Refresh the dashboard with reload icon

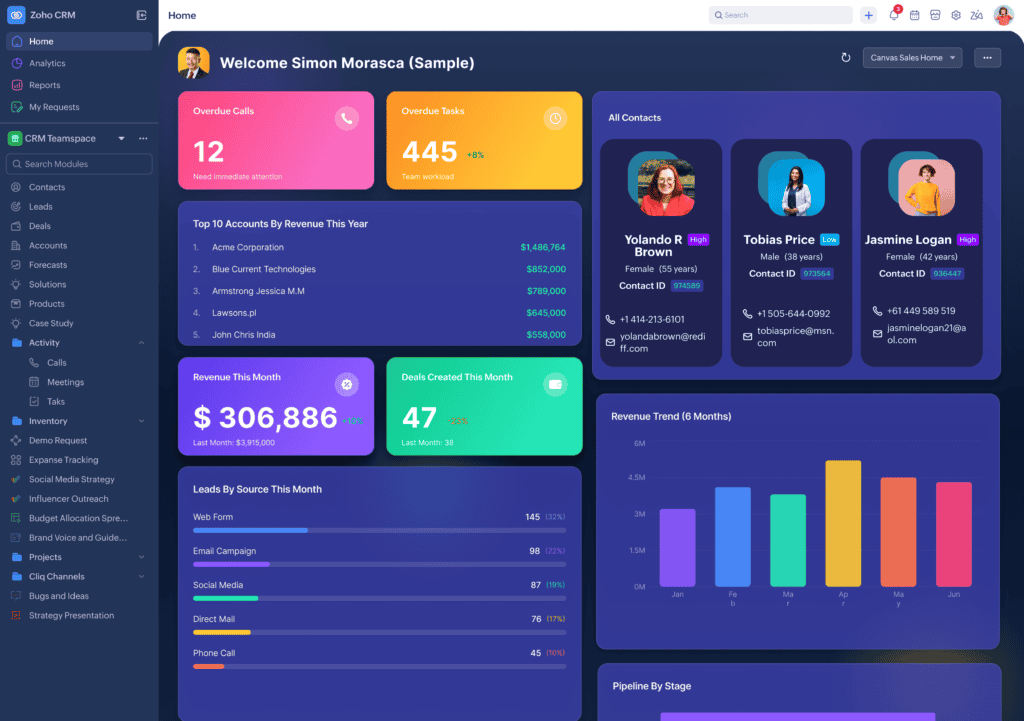[846, 58]
